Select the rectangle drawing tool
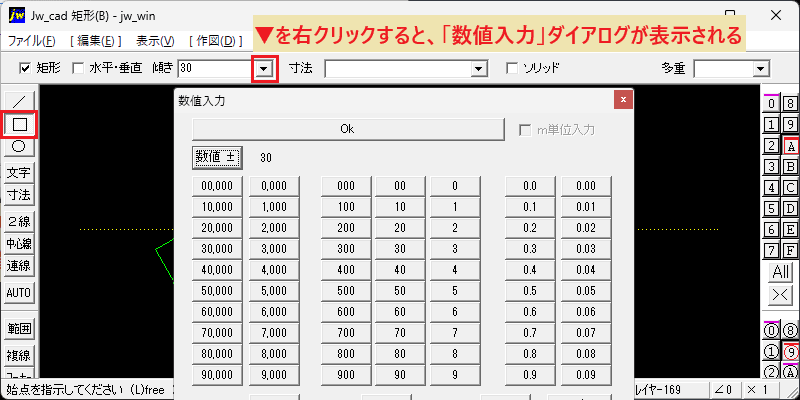 click(x=19, y=124)
